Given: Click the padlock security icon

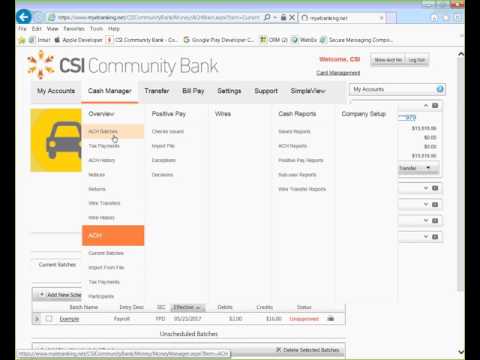Looking at the screenshot, I should [283, 17].
